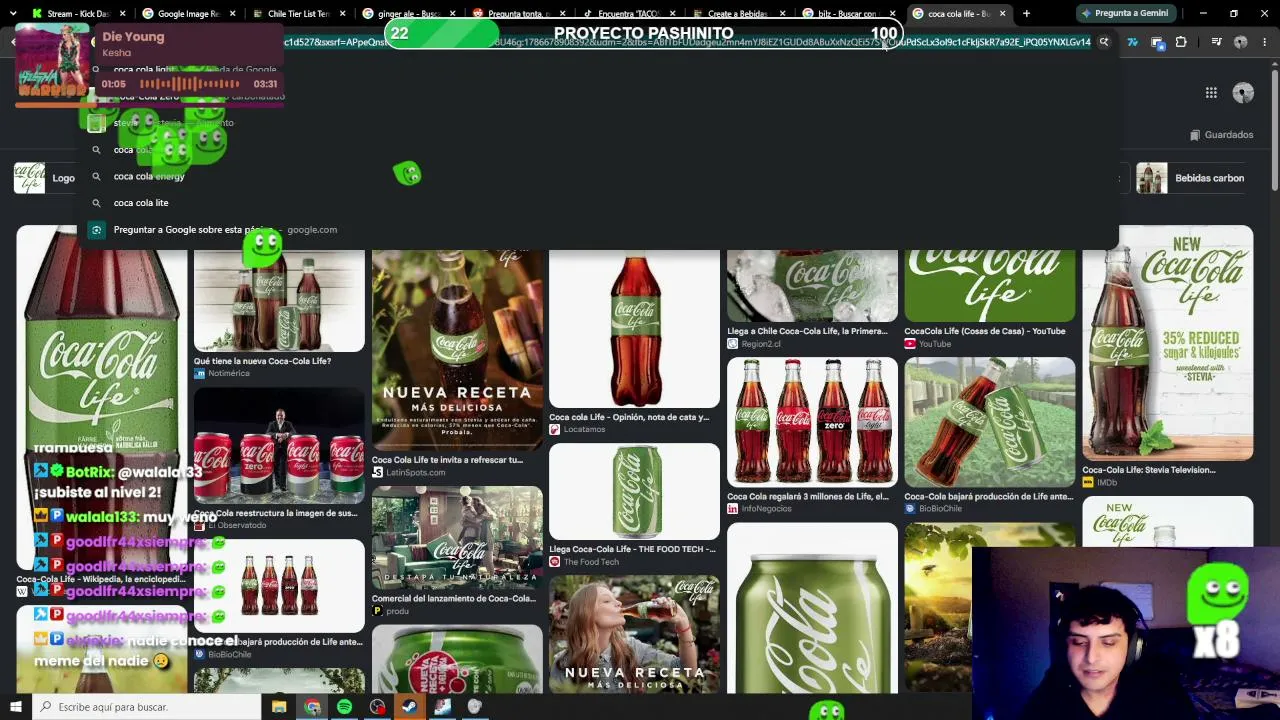Open a new browser tab
1280x720 pixels.
point(1026,14)
